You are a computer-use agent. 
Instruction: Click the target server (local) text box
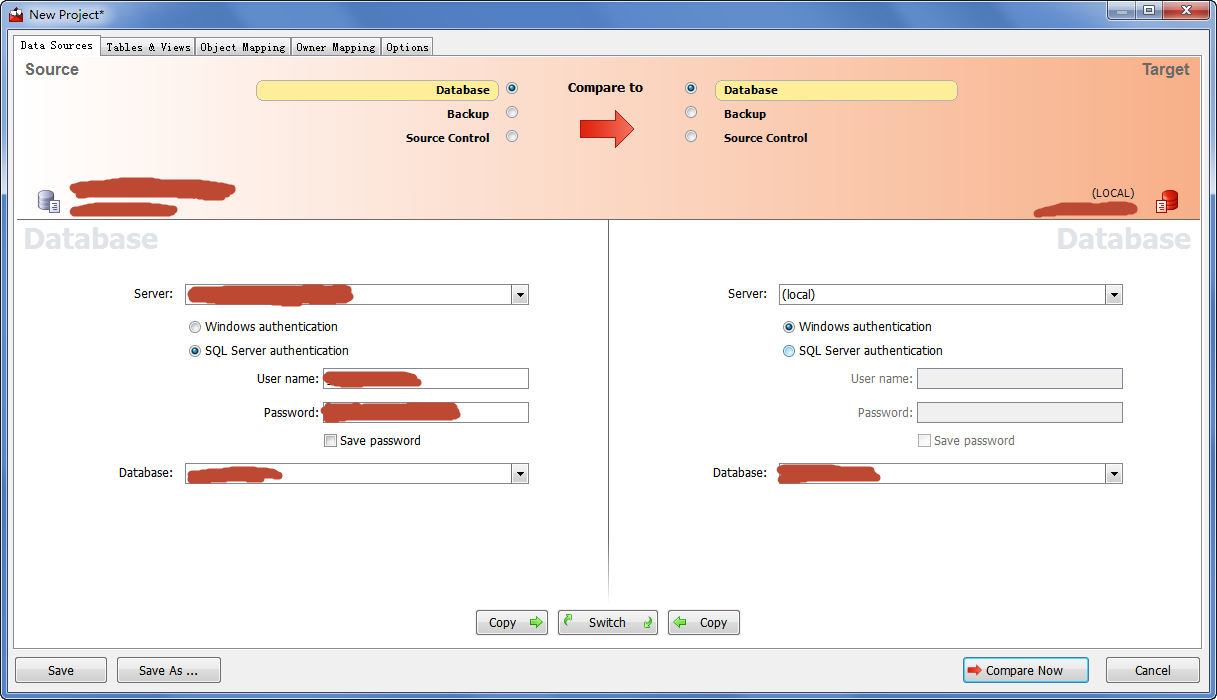click(942, 295)
